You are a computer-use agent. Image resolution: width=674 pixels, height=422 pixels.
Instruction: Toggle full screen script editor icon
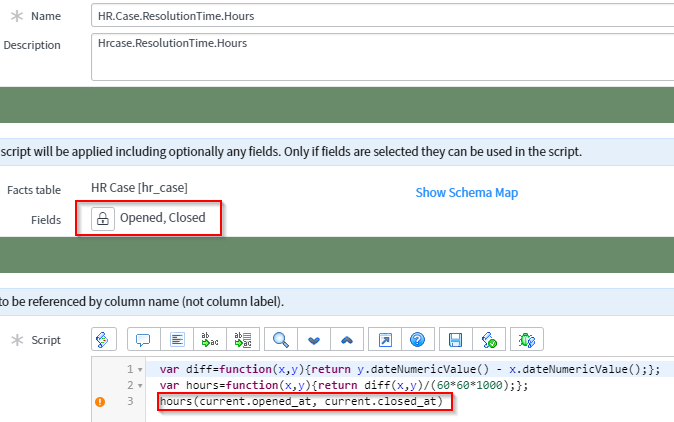coord(385,339)
